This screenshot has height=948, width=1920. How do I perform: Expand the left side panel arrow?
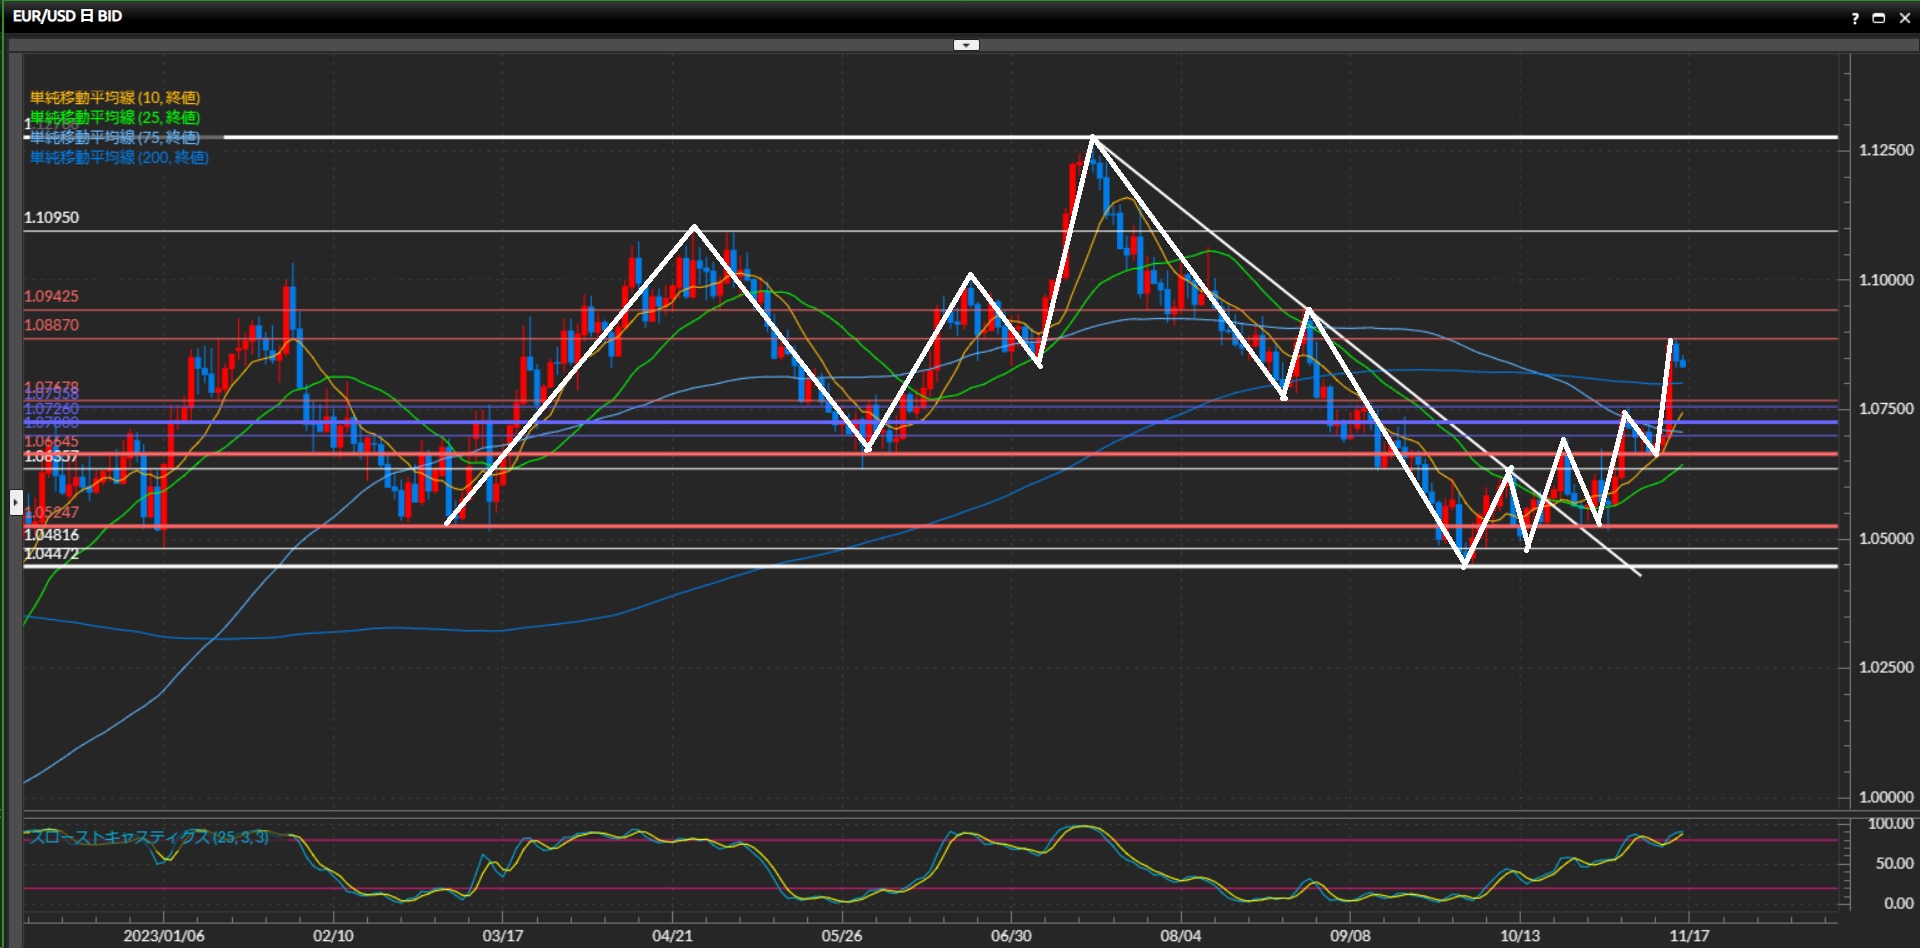click(16, 502)
